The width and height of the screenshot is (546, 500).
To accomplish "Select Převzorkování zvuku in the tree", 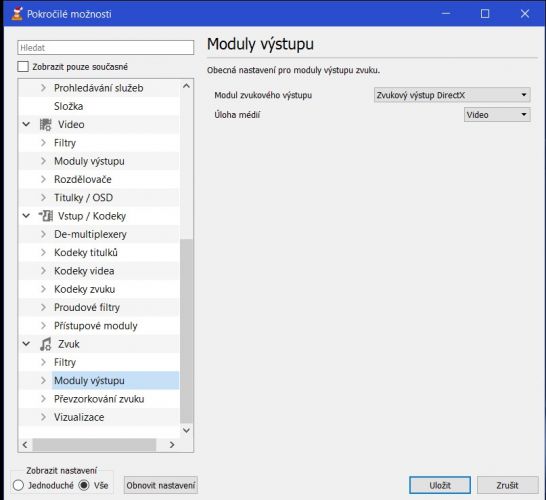I will (99, 399).
